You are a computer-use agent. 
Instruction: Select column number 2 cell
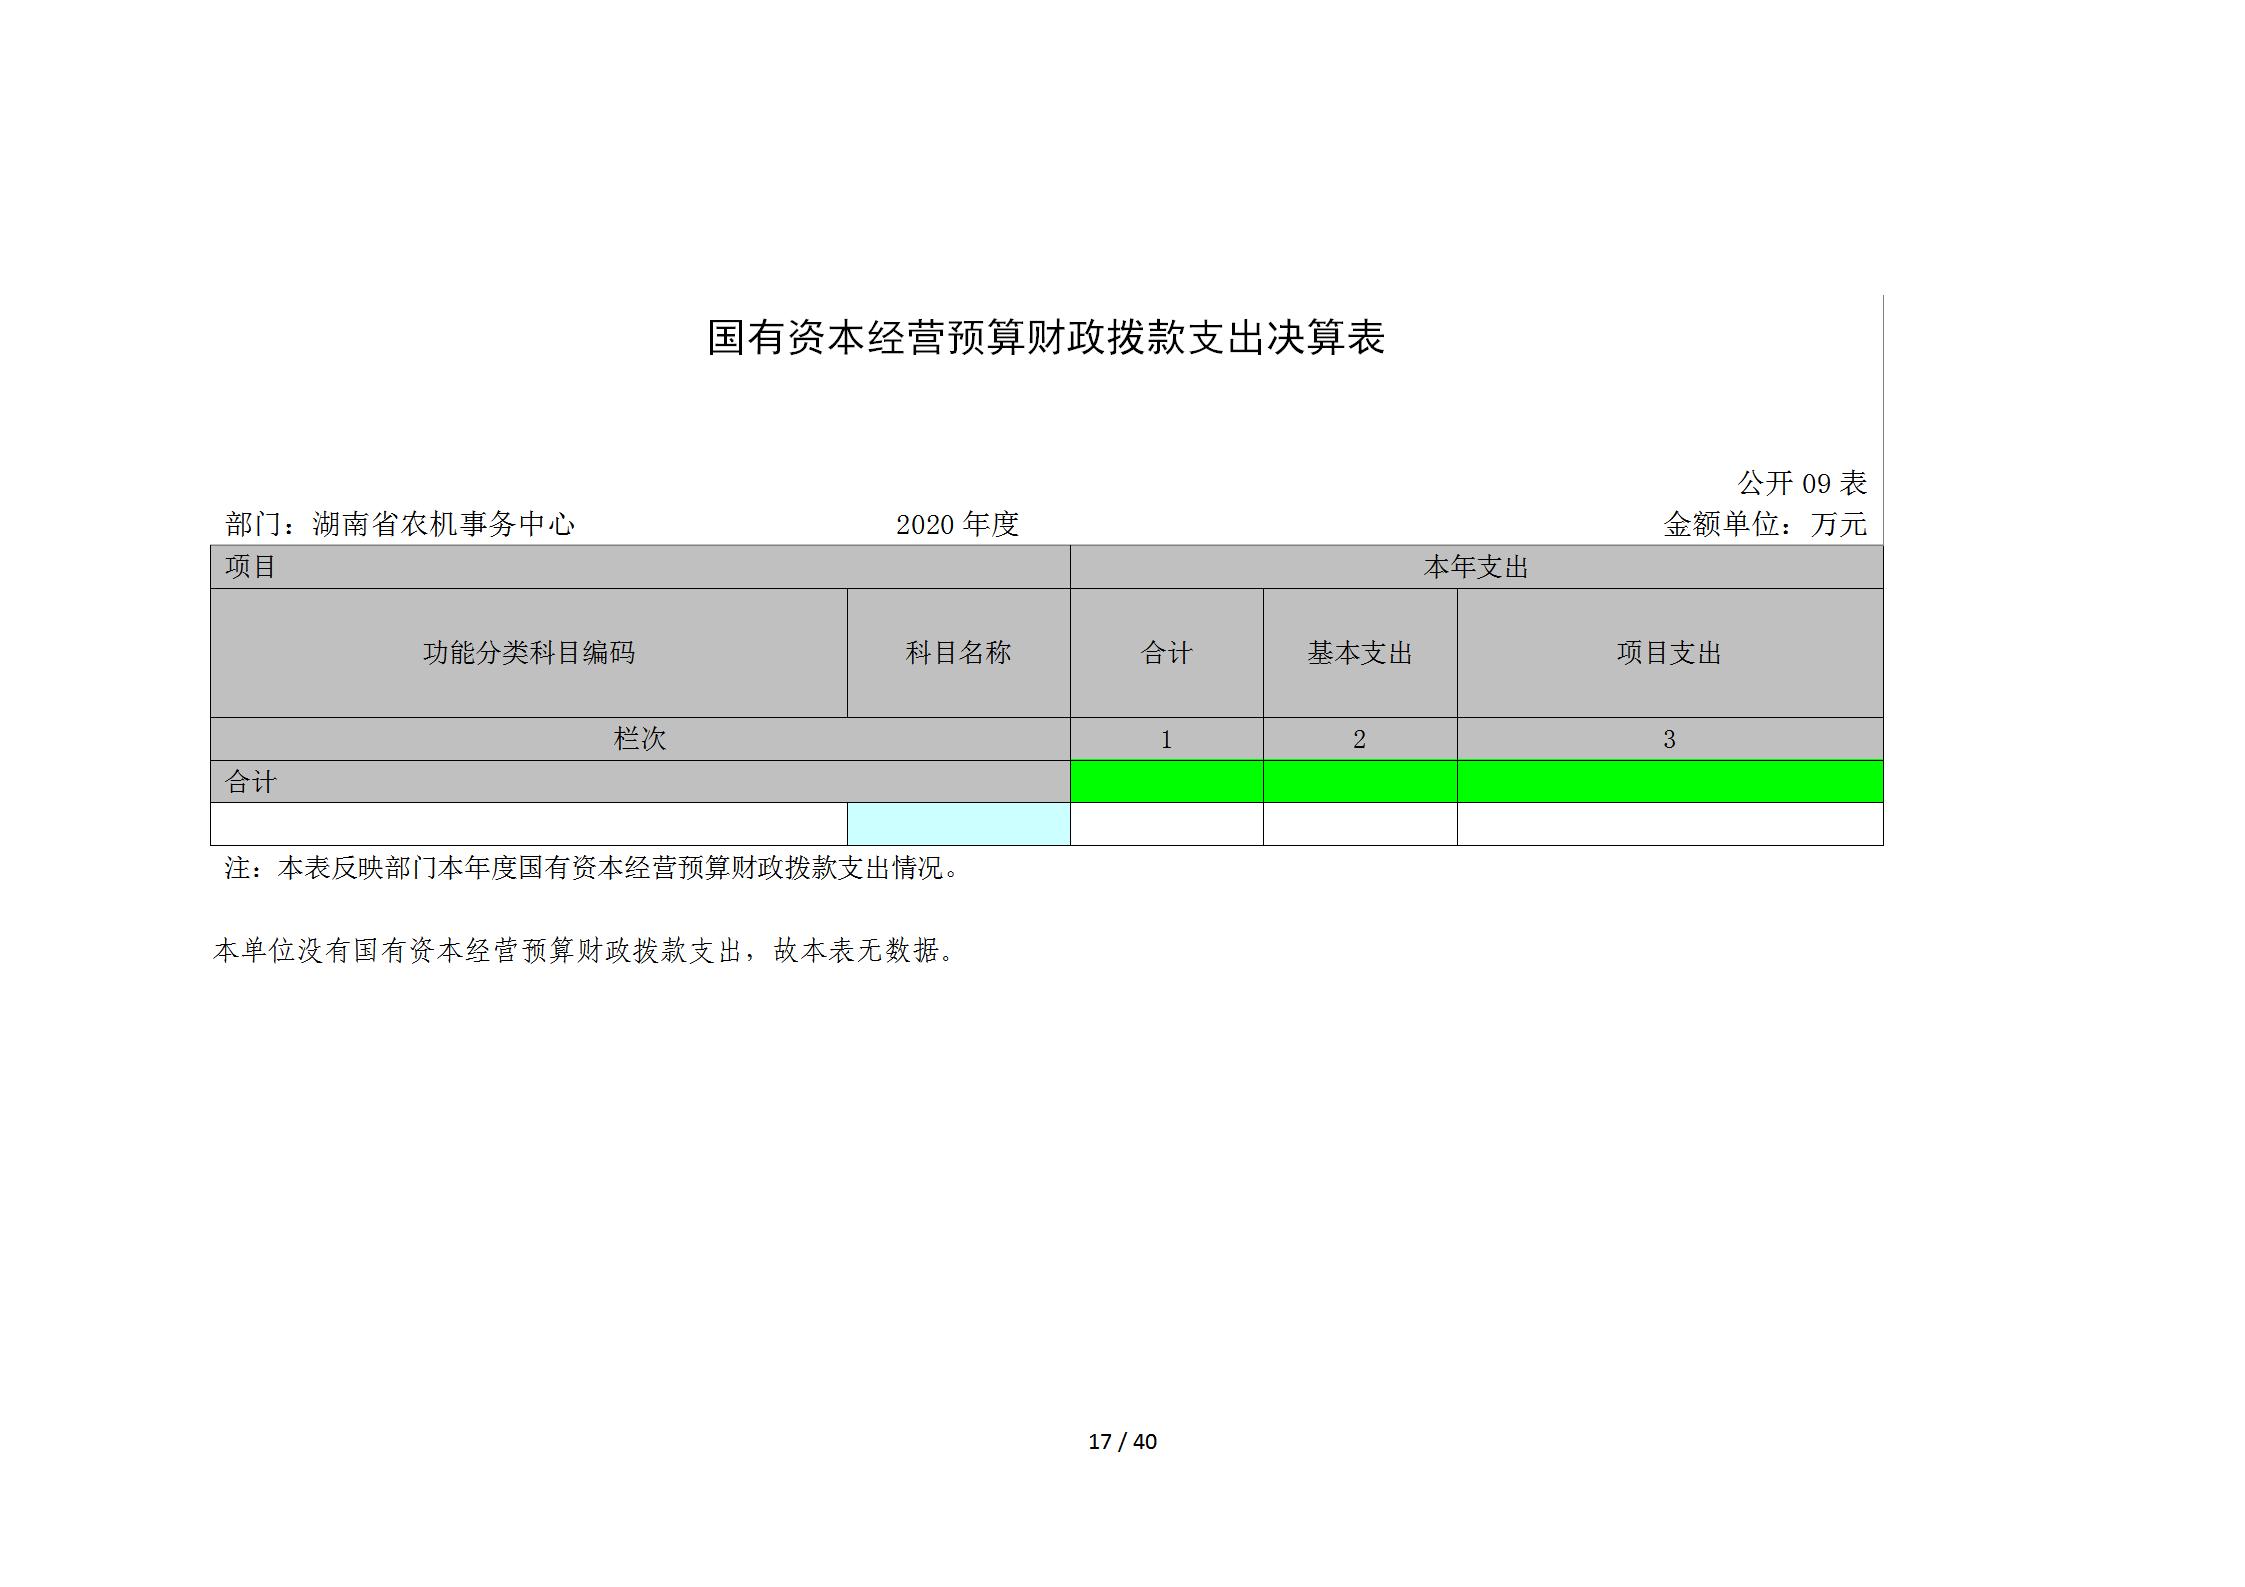[1359, 739]
